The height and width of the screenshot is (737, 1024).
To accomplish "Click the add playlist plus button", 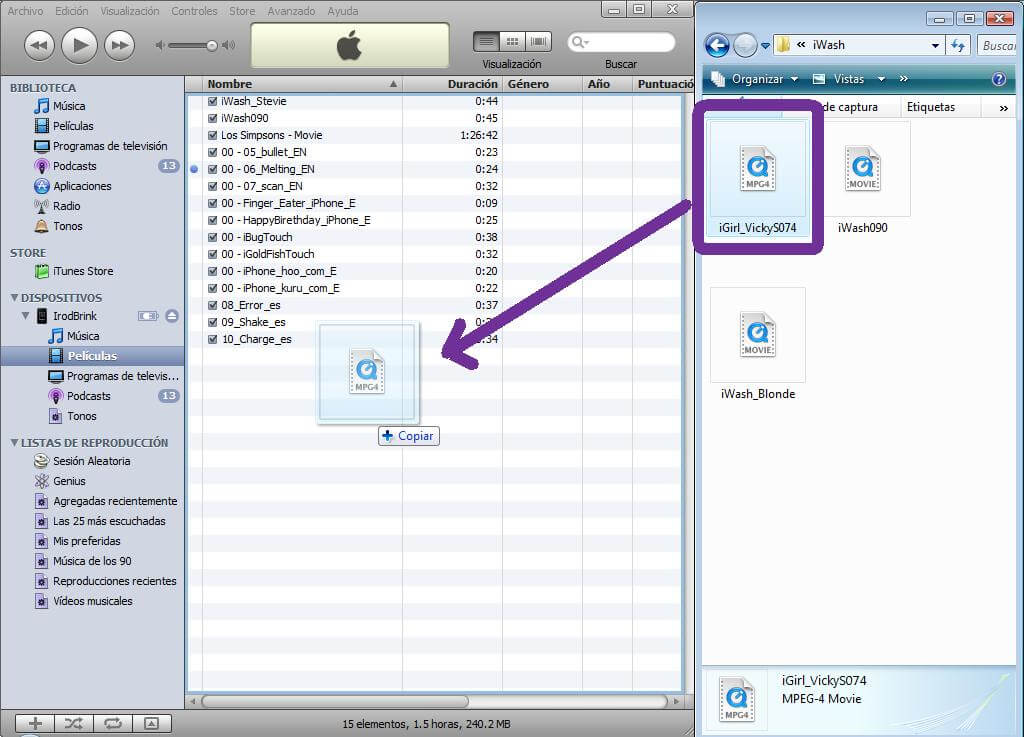I will 35,723.
